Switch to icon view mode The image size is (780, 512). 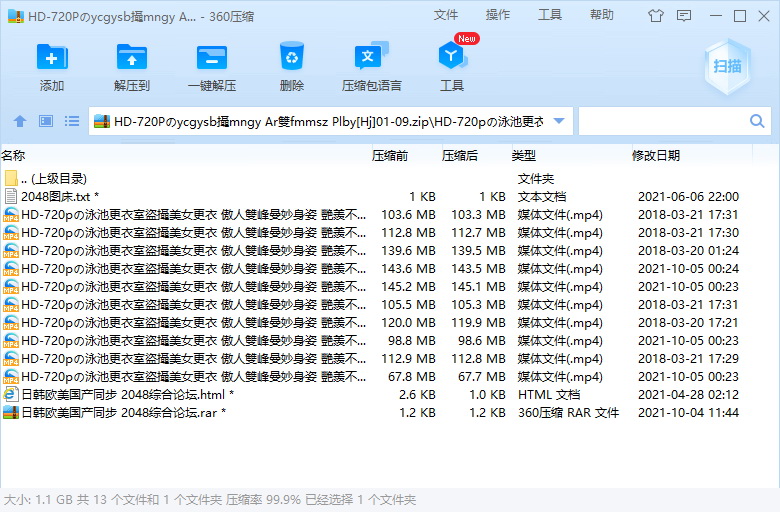point(46,121)
